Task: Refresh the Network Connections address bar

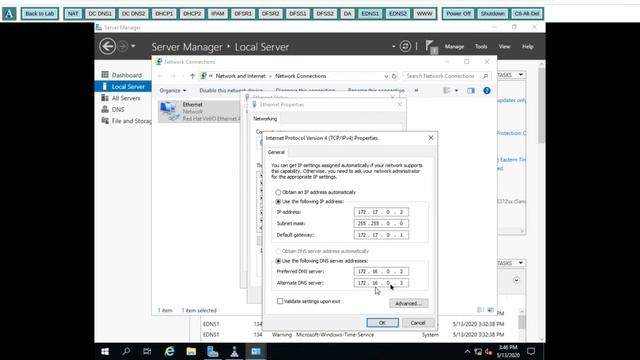Action: click(394, 76)
